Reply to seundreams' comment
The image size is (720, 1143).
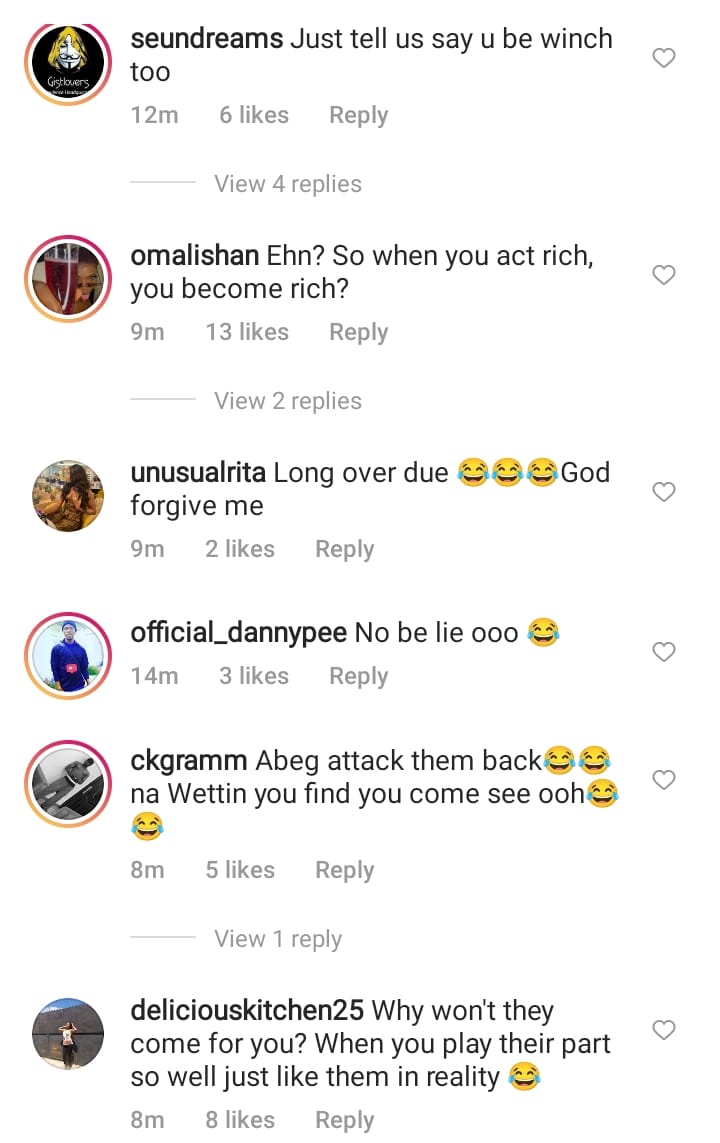[358, 116]
